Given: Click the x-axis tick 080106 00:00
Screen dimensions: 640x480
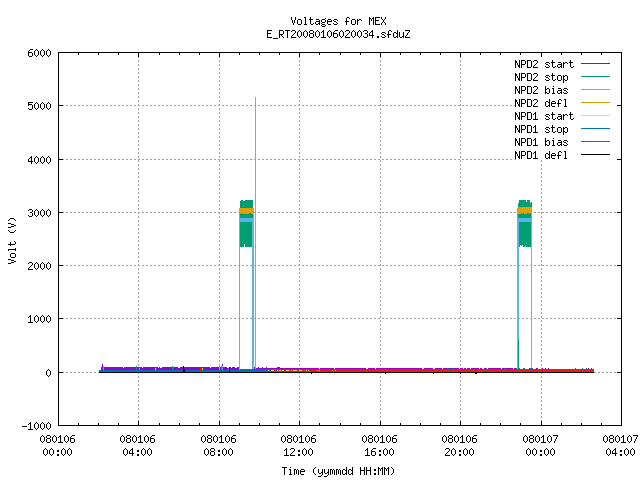Looking at the screenshot, I should [58, 446].
